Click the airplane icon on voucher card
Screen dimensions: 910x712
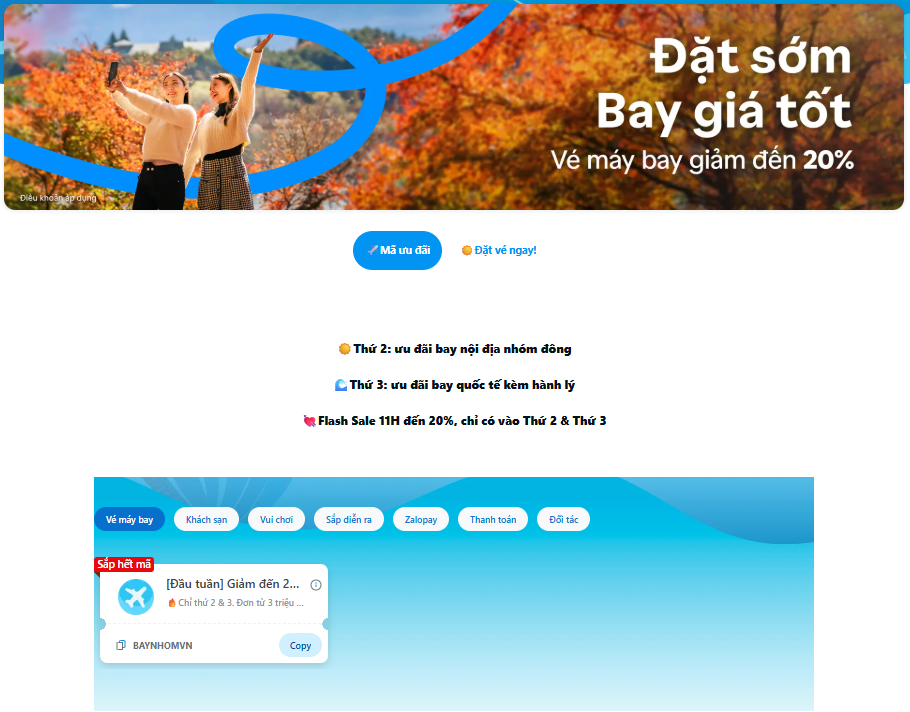click(x=136, y=597)
